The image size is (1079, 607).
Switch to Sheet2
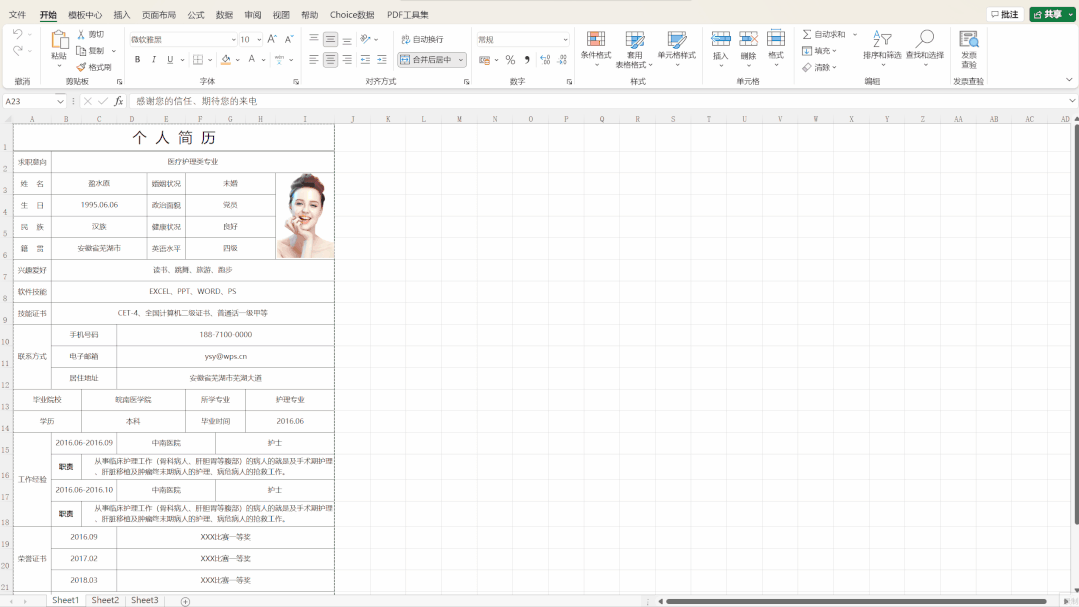(x=104, y=599)
